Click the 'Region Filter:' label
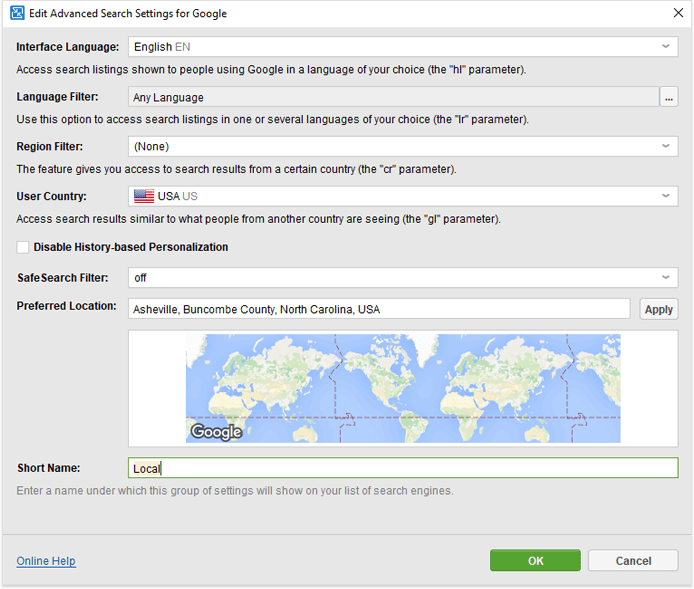 [x=50, y=146]
